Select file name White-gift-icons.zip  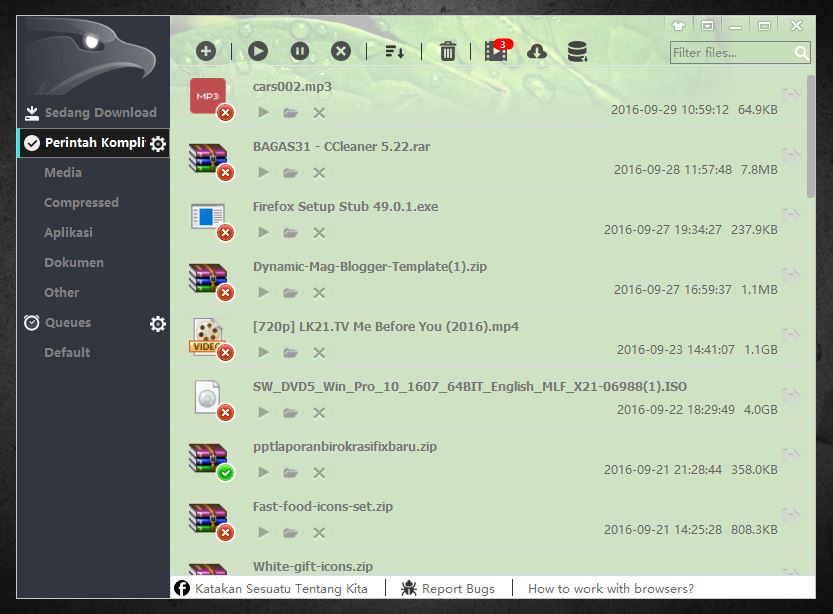[x=313, y=567]
